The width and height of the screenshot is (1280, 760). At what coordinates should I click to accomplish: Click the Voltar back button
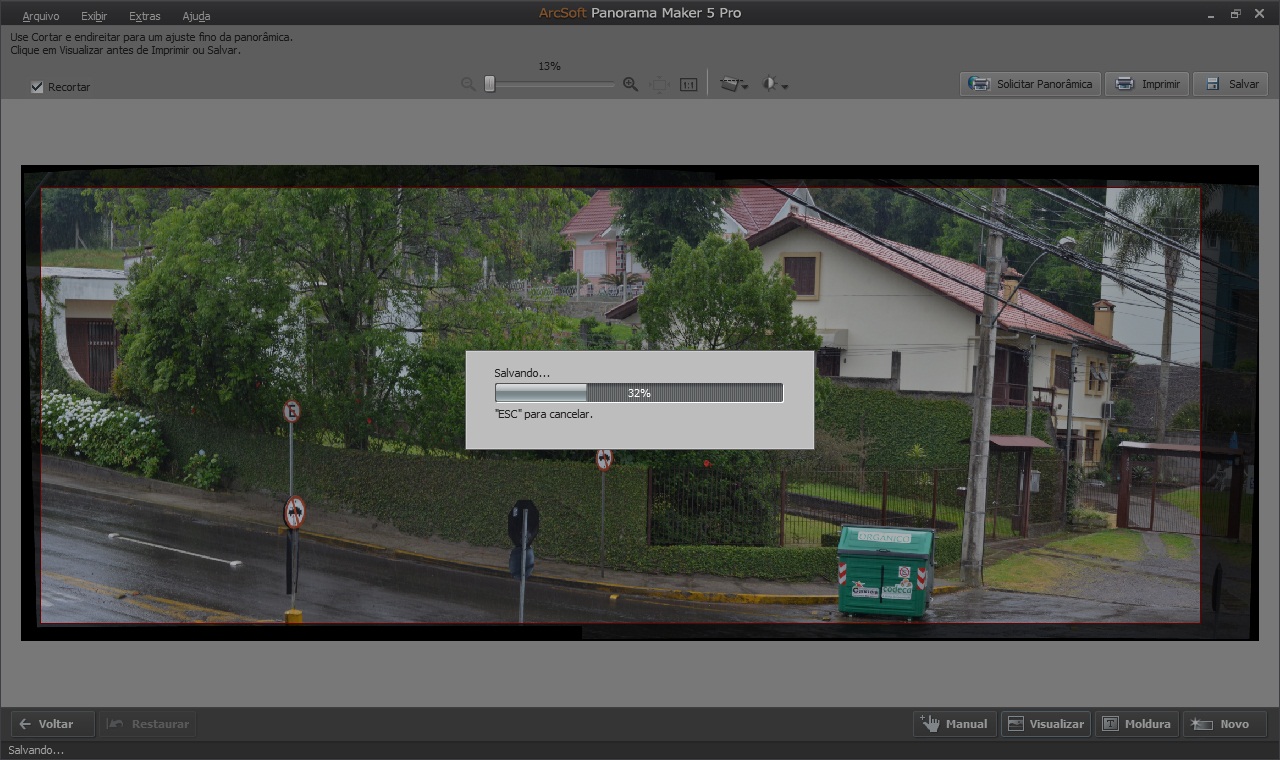[x=52, y=724]
